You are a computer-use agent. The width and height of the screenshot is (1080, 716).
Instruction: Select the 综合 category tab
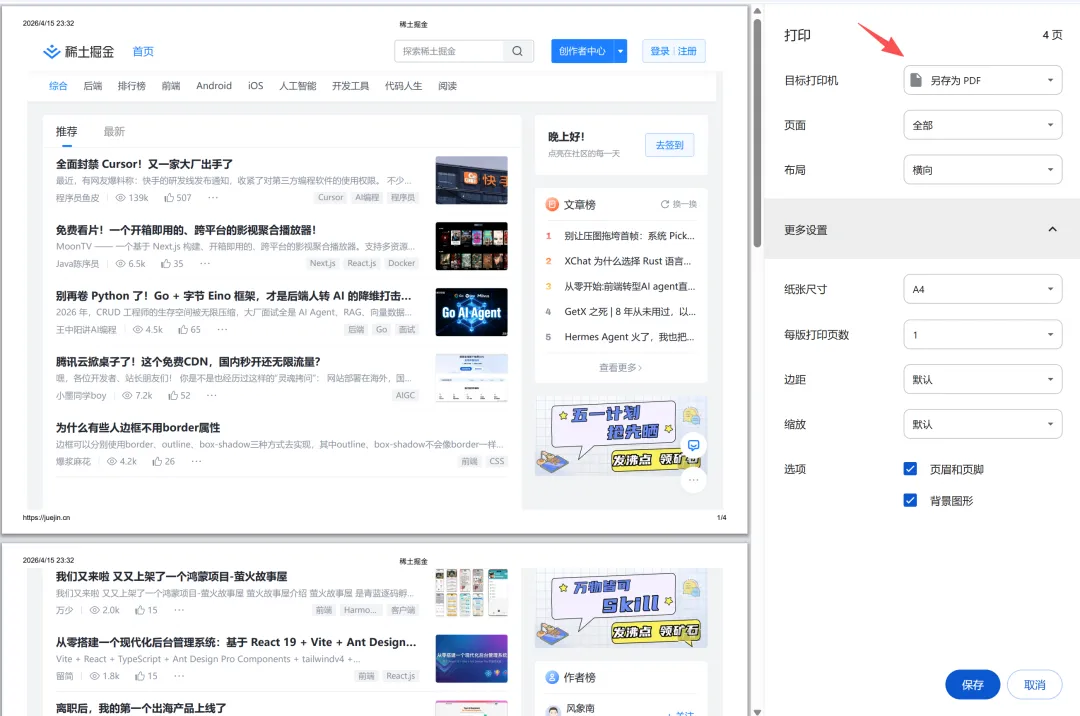pos(58,86)
